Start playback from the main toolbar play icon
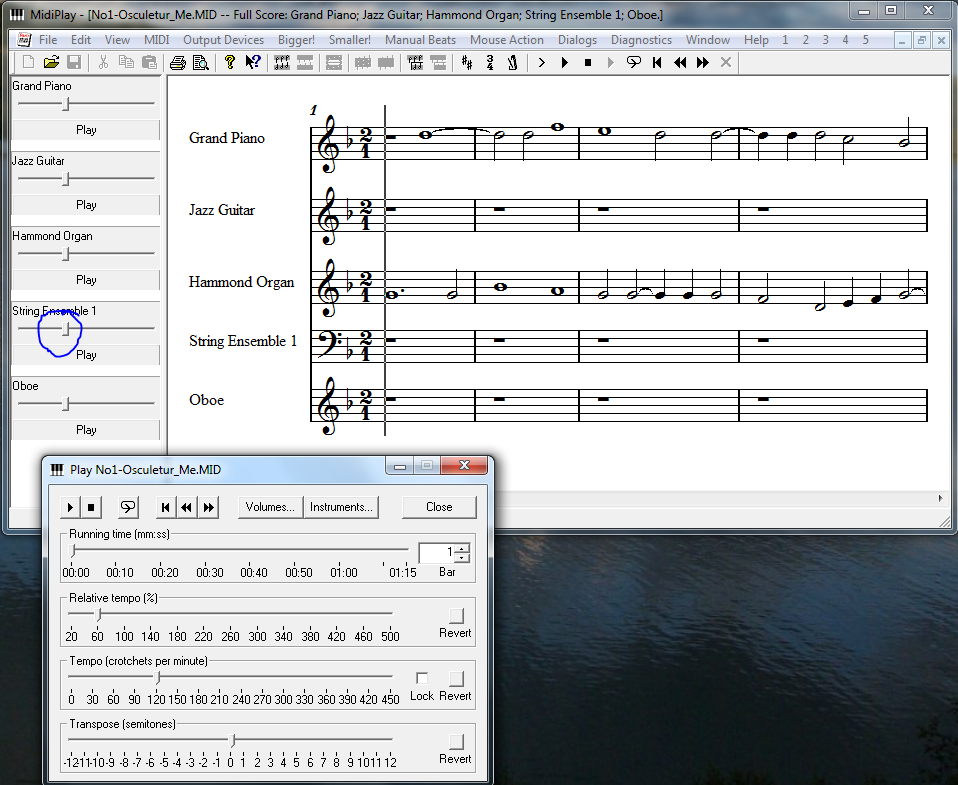958x785 pixels. tap(565, 62)
